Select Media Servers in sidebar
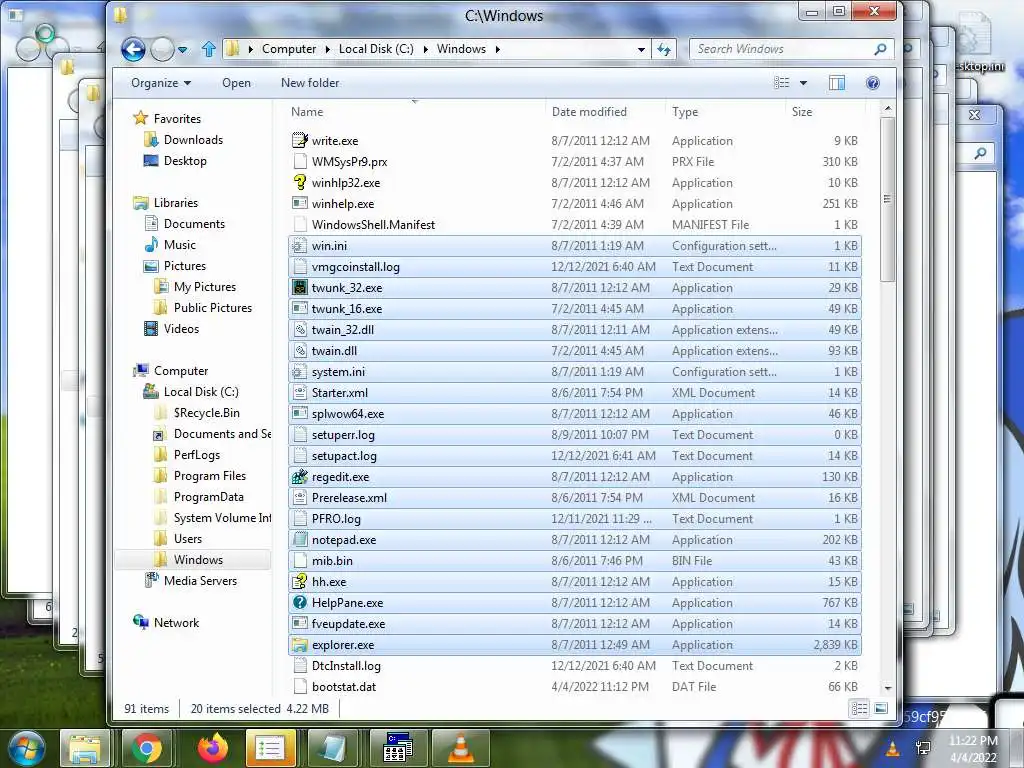 click(x=200, y=581)
